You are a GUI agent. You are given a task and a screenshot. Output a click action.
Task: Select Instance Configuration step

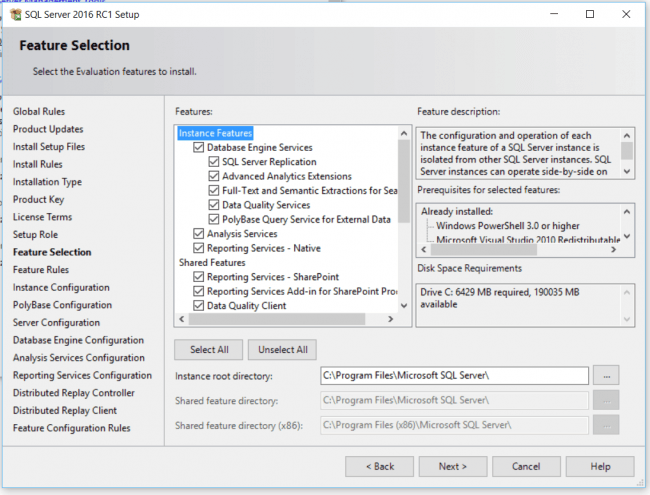61,287
